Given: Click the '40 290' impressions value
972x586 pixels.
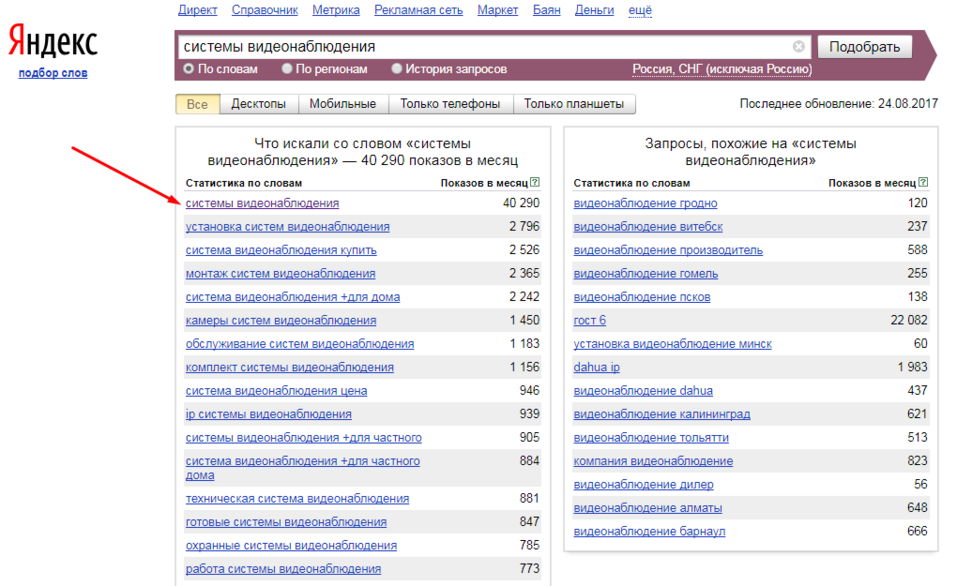Looking at the screenshot, I should 521,203.
